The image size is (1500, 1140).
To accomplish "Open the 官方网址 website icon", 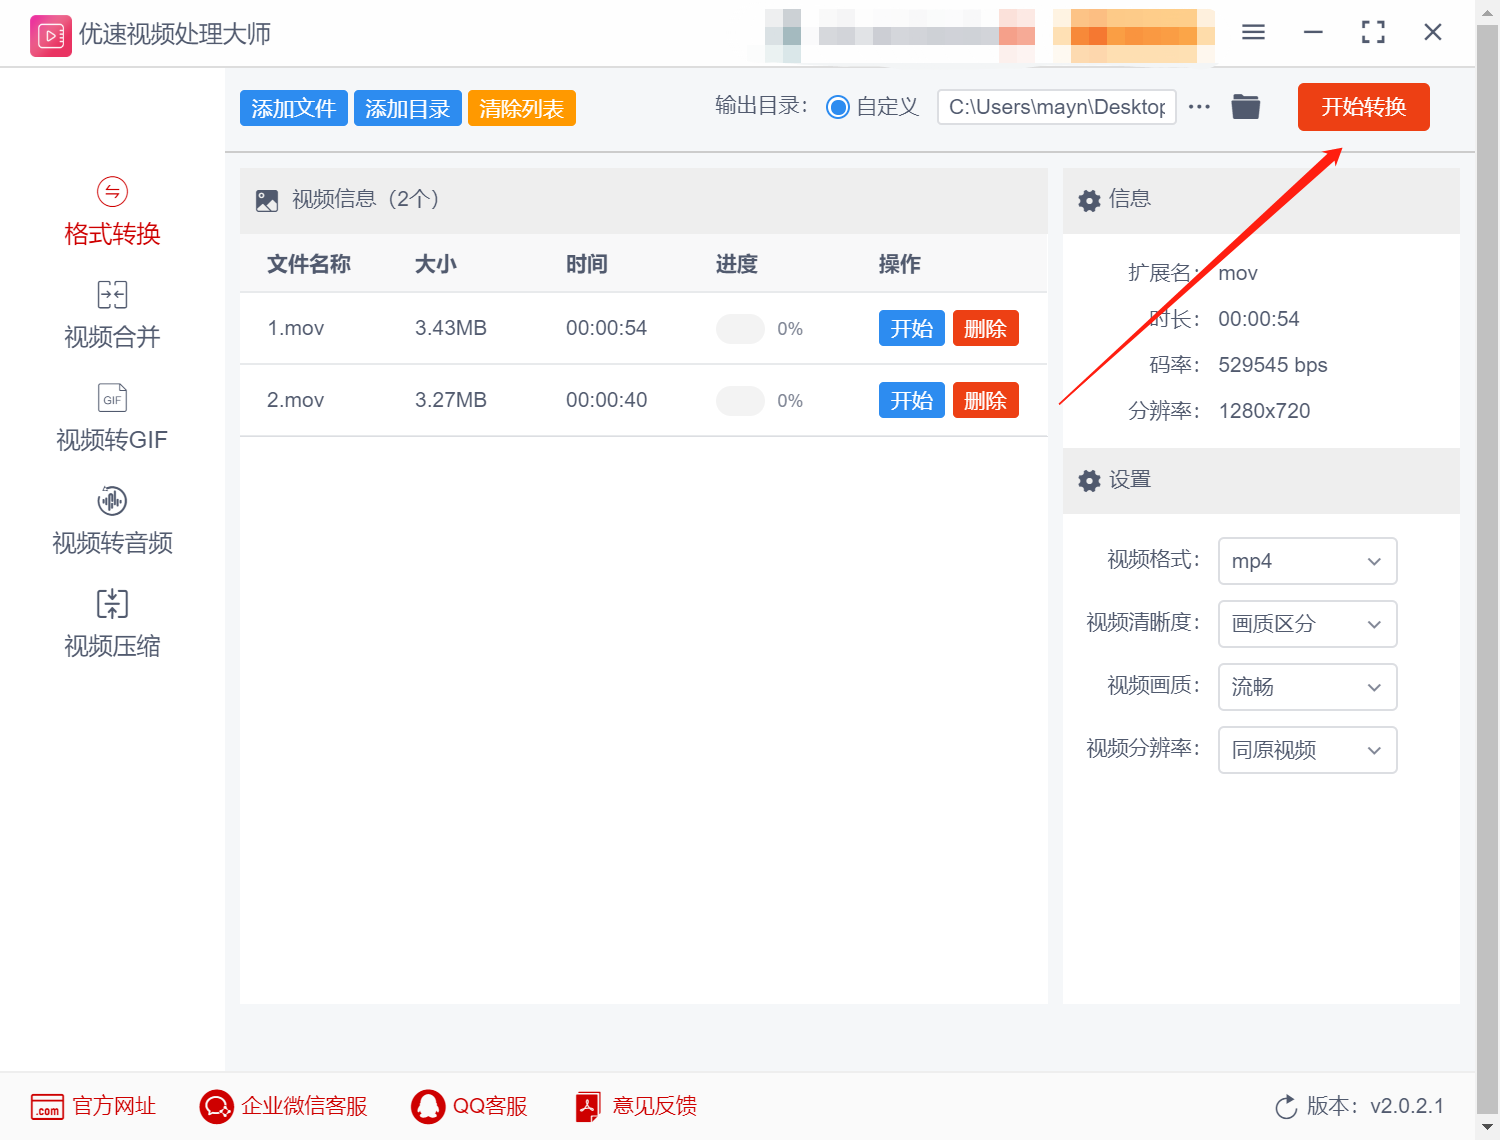I will [x=47, y=1107].
